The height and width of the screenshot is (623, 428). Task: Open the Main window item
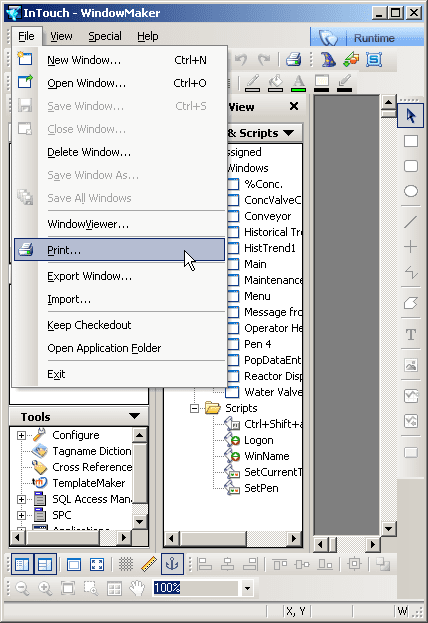(x=255, y=264)
